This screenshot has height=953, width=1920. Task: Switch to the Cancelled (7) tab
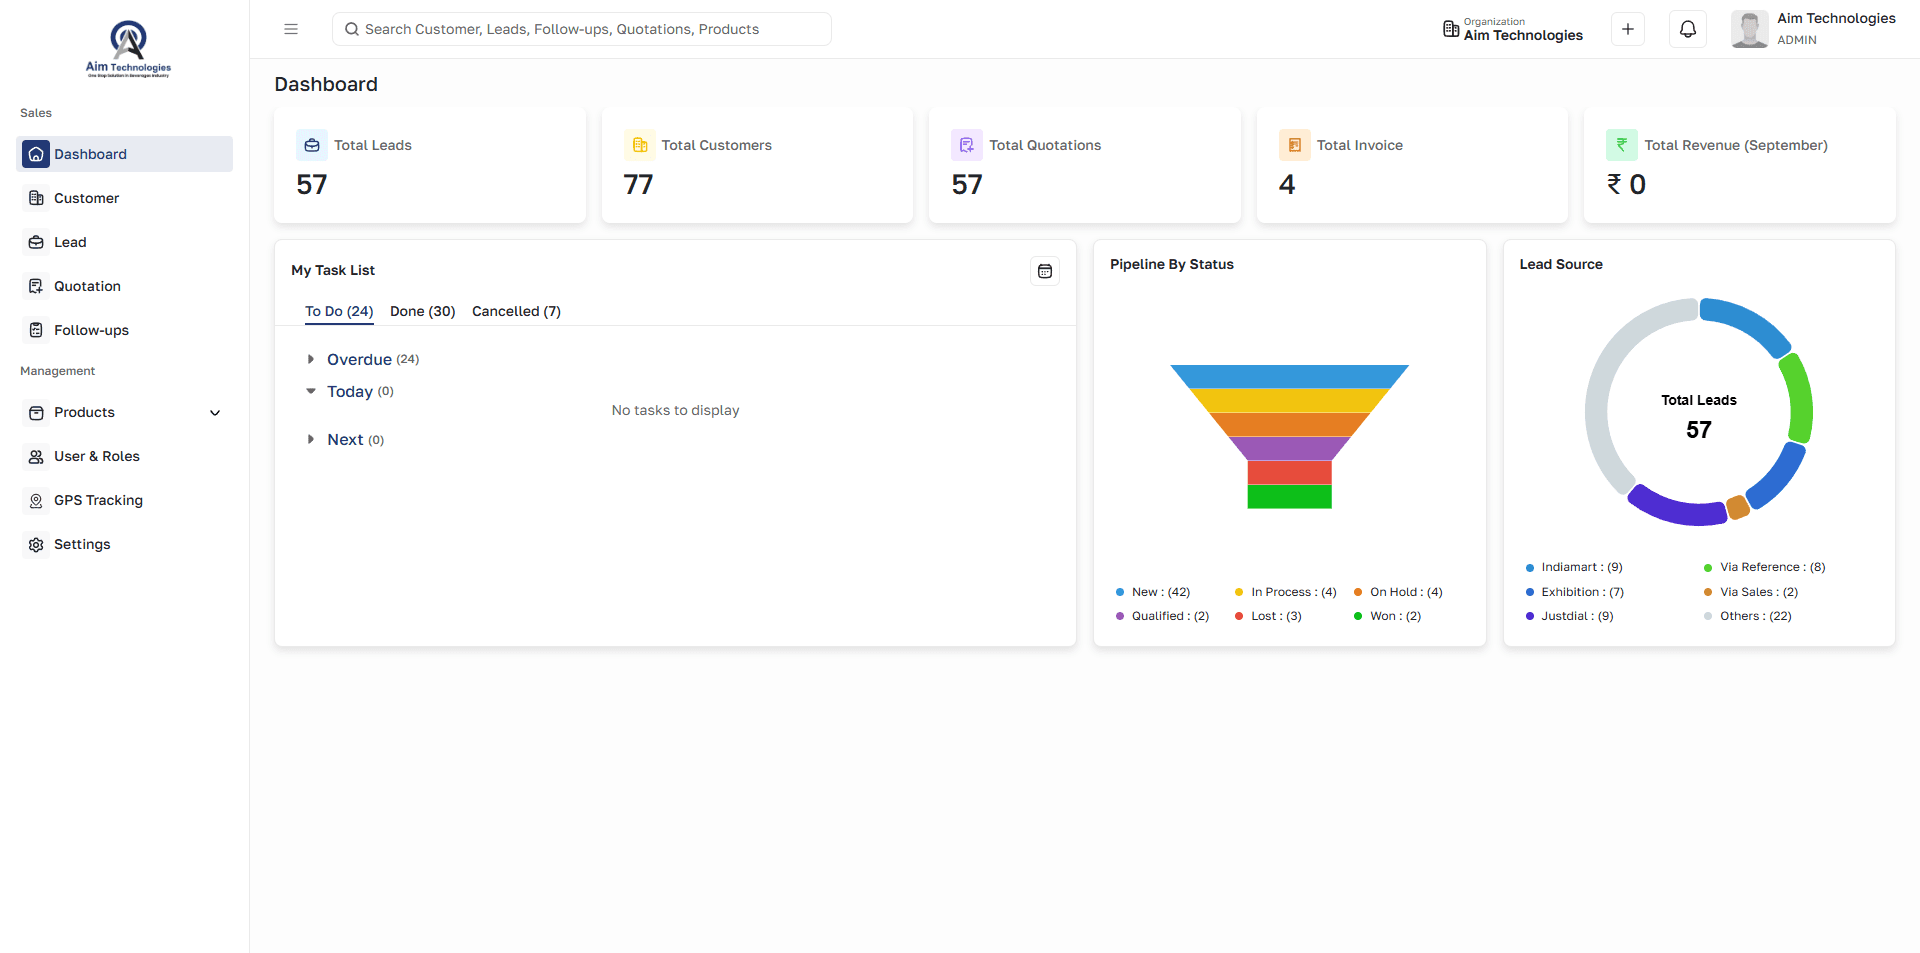tap(516, 311)
